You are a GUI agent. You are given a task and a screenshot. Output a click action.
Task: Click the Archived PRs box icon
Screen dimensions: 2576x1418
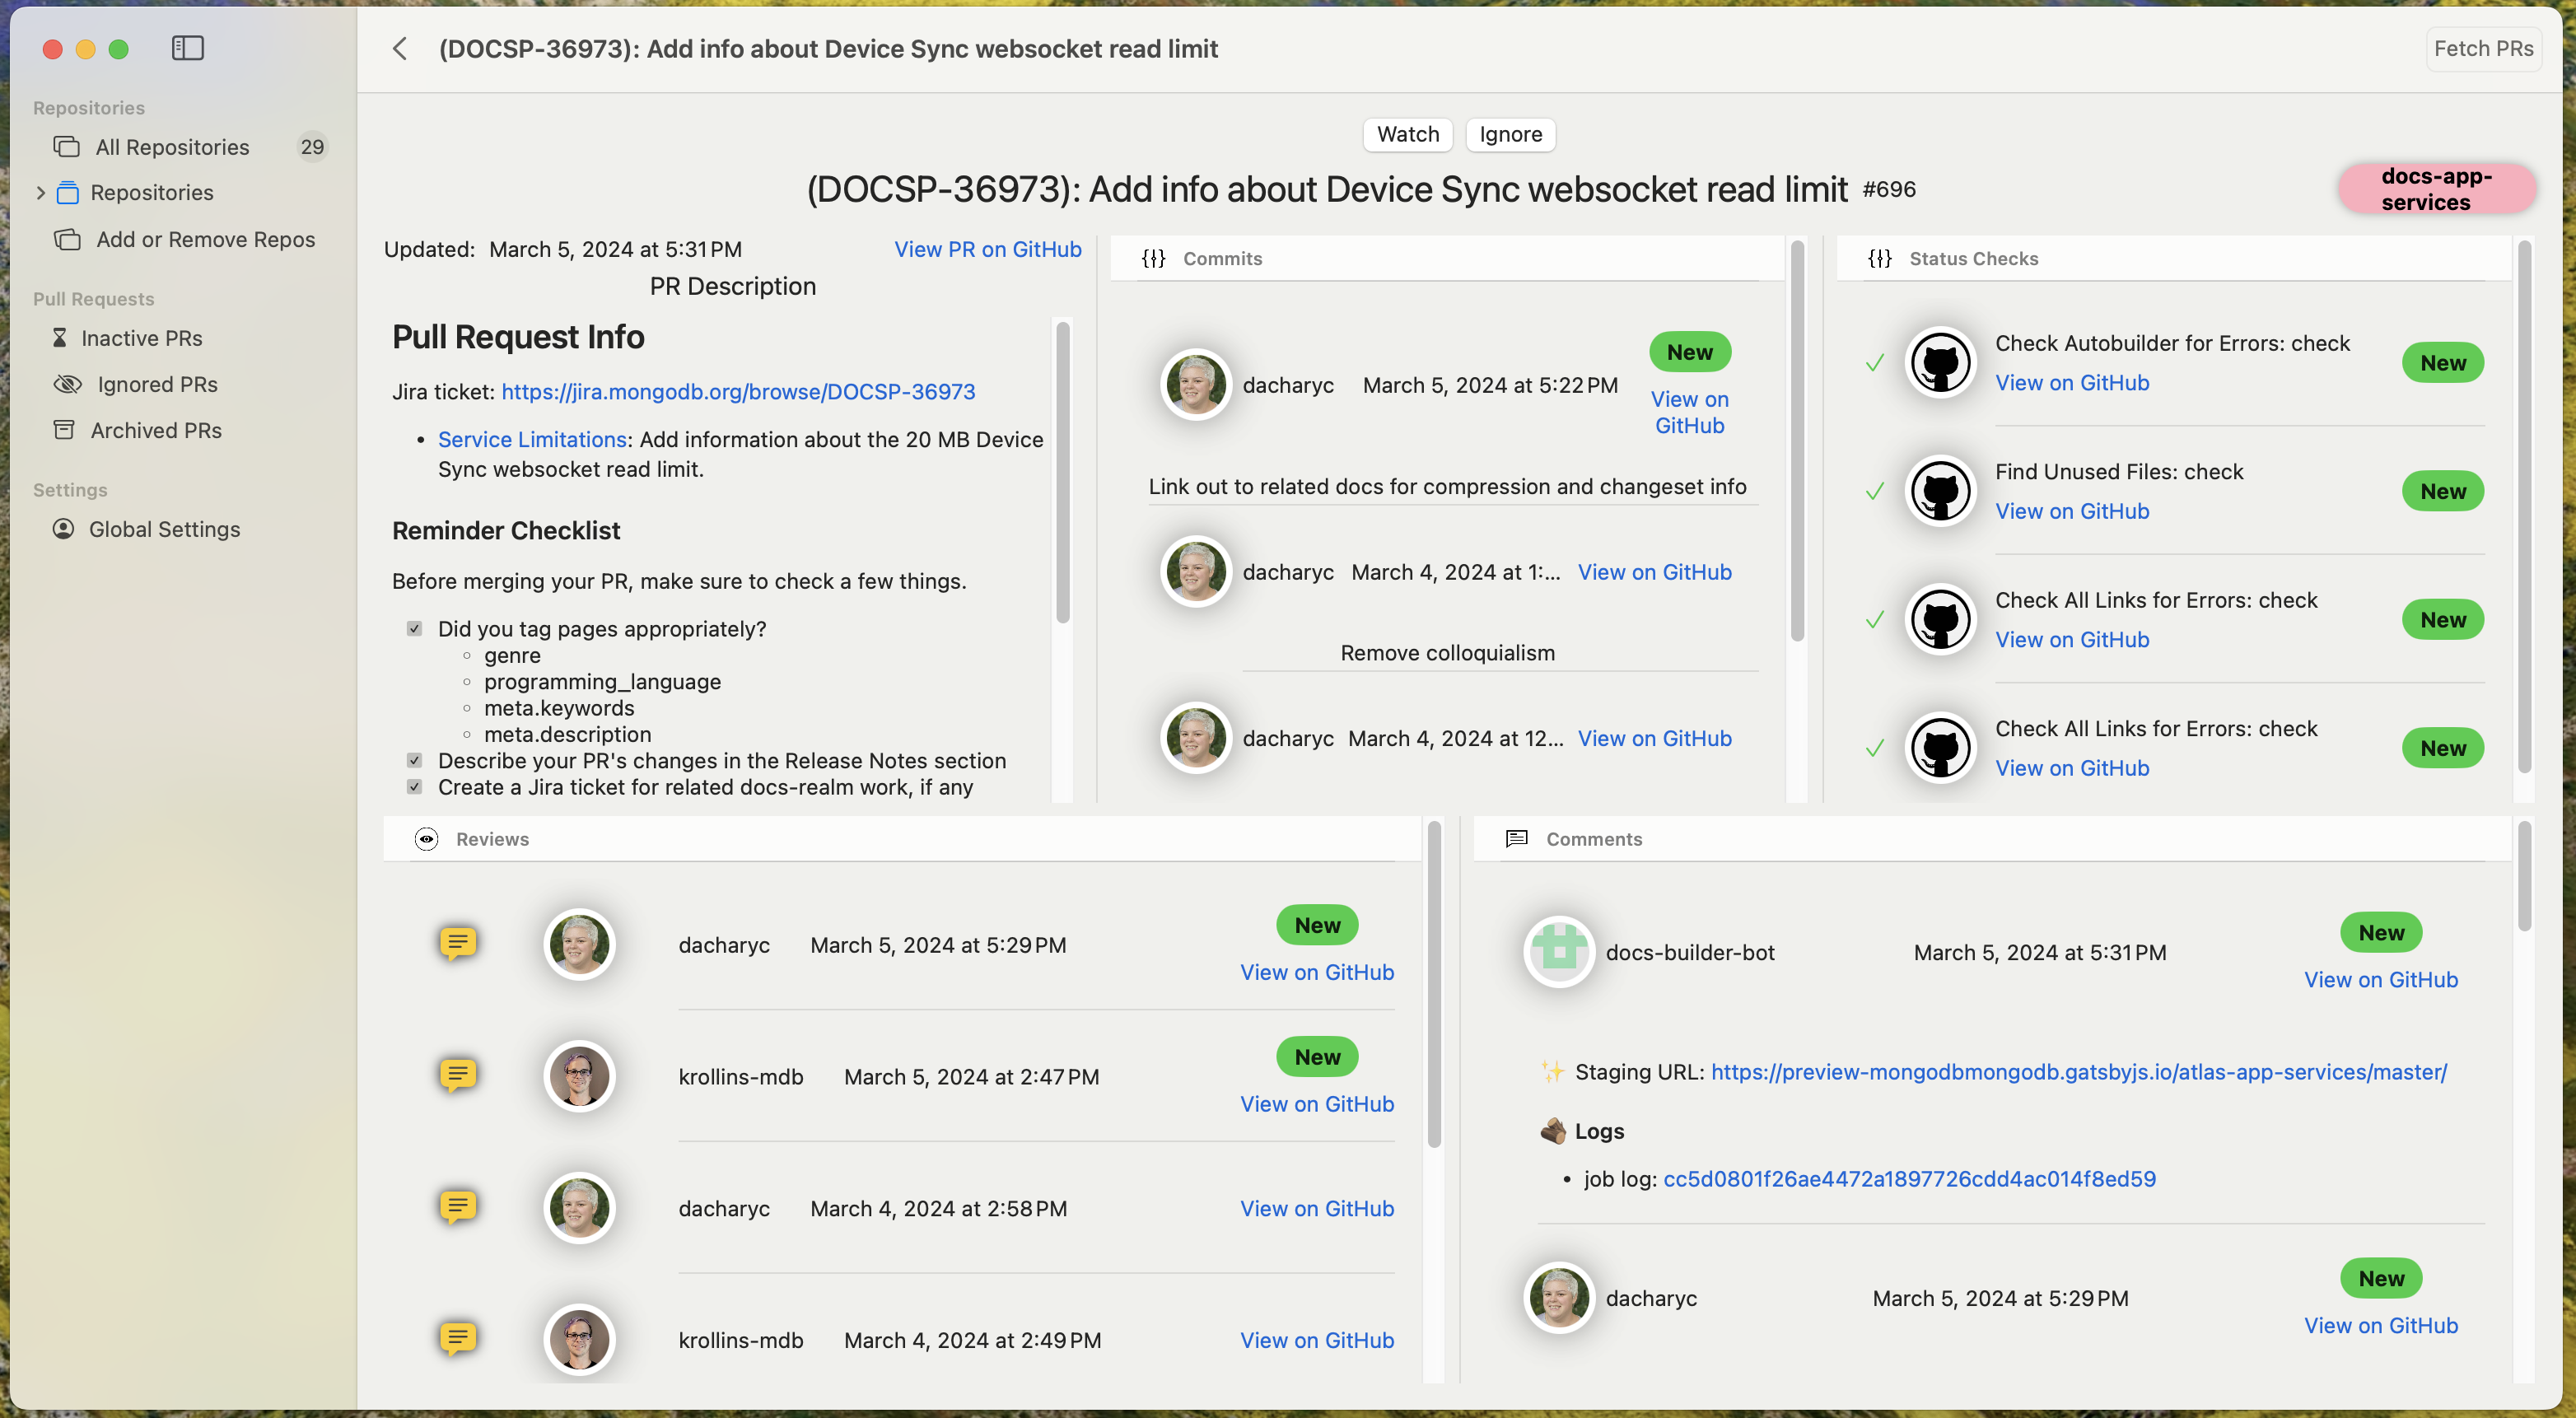tap(63, 430)
